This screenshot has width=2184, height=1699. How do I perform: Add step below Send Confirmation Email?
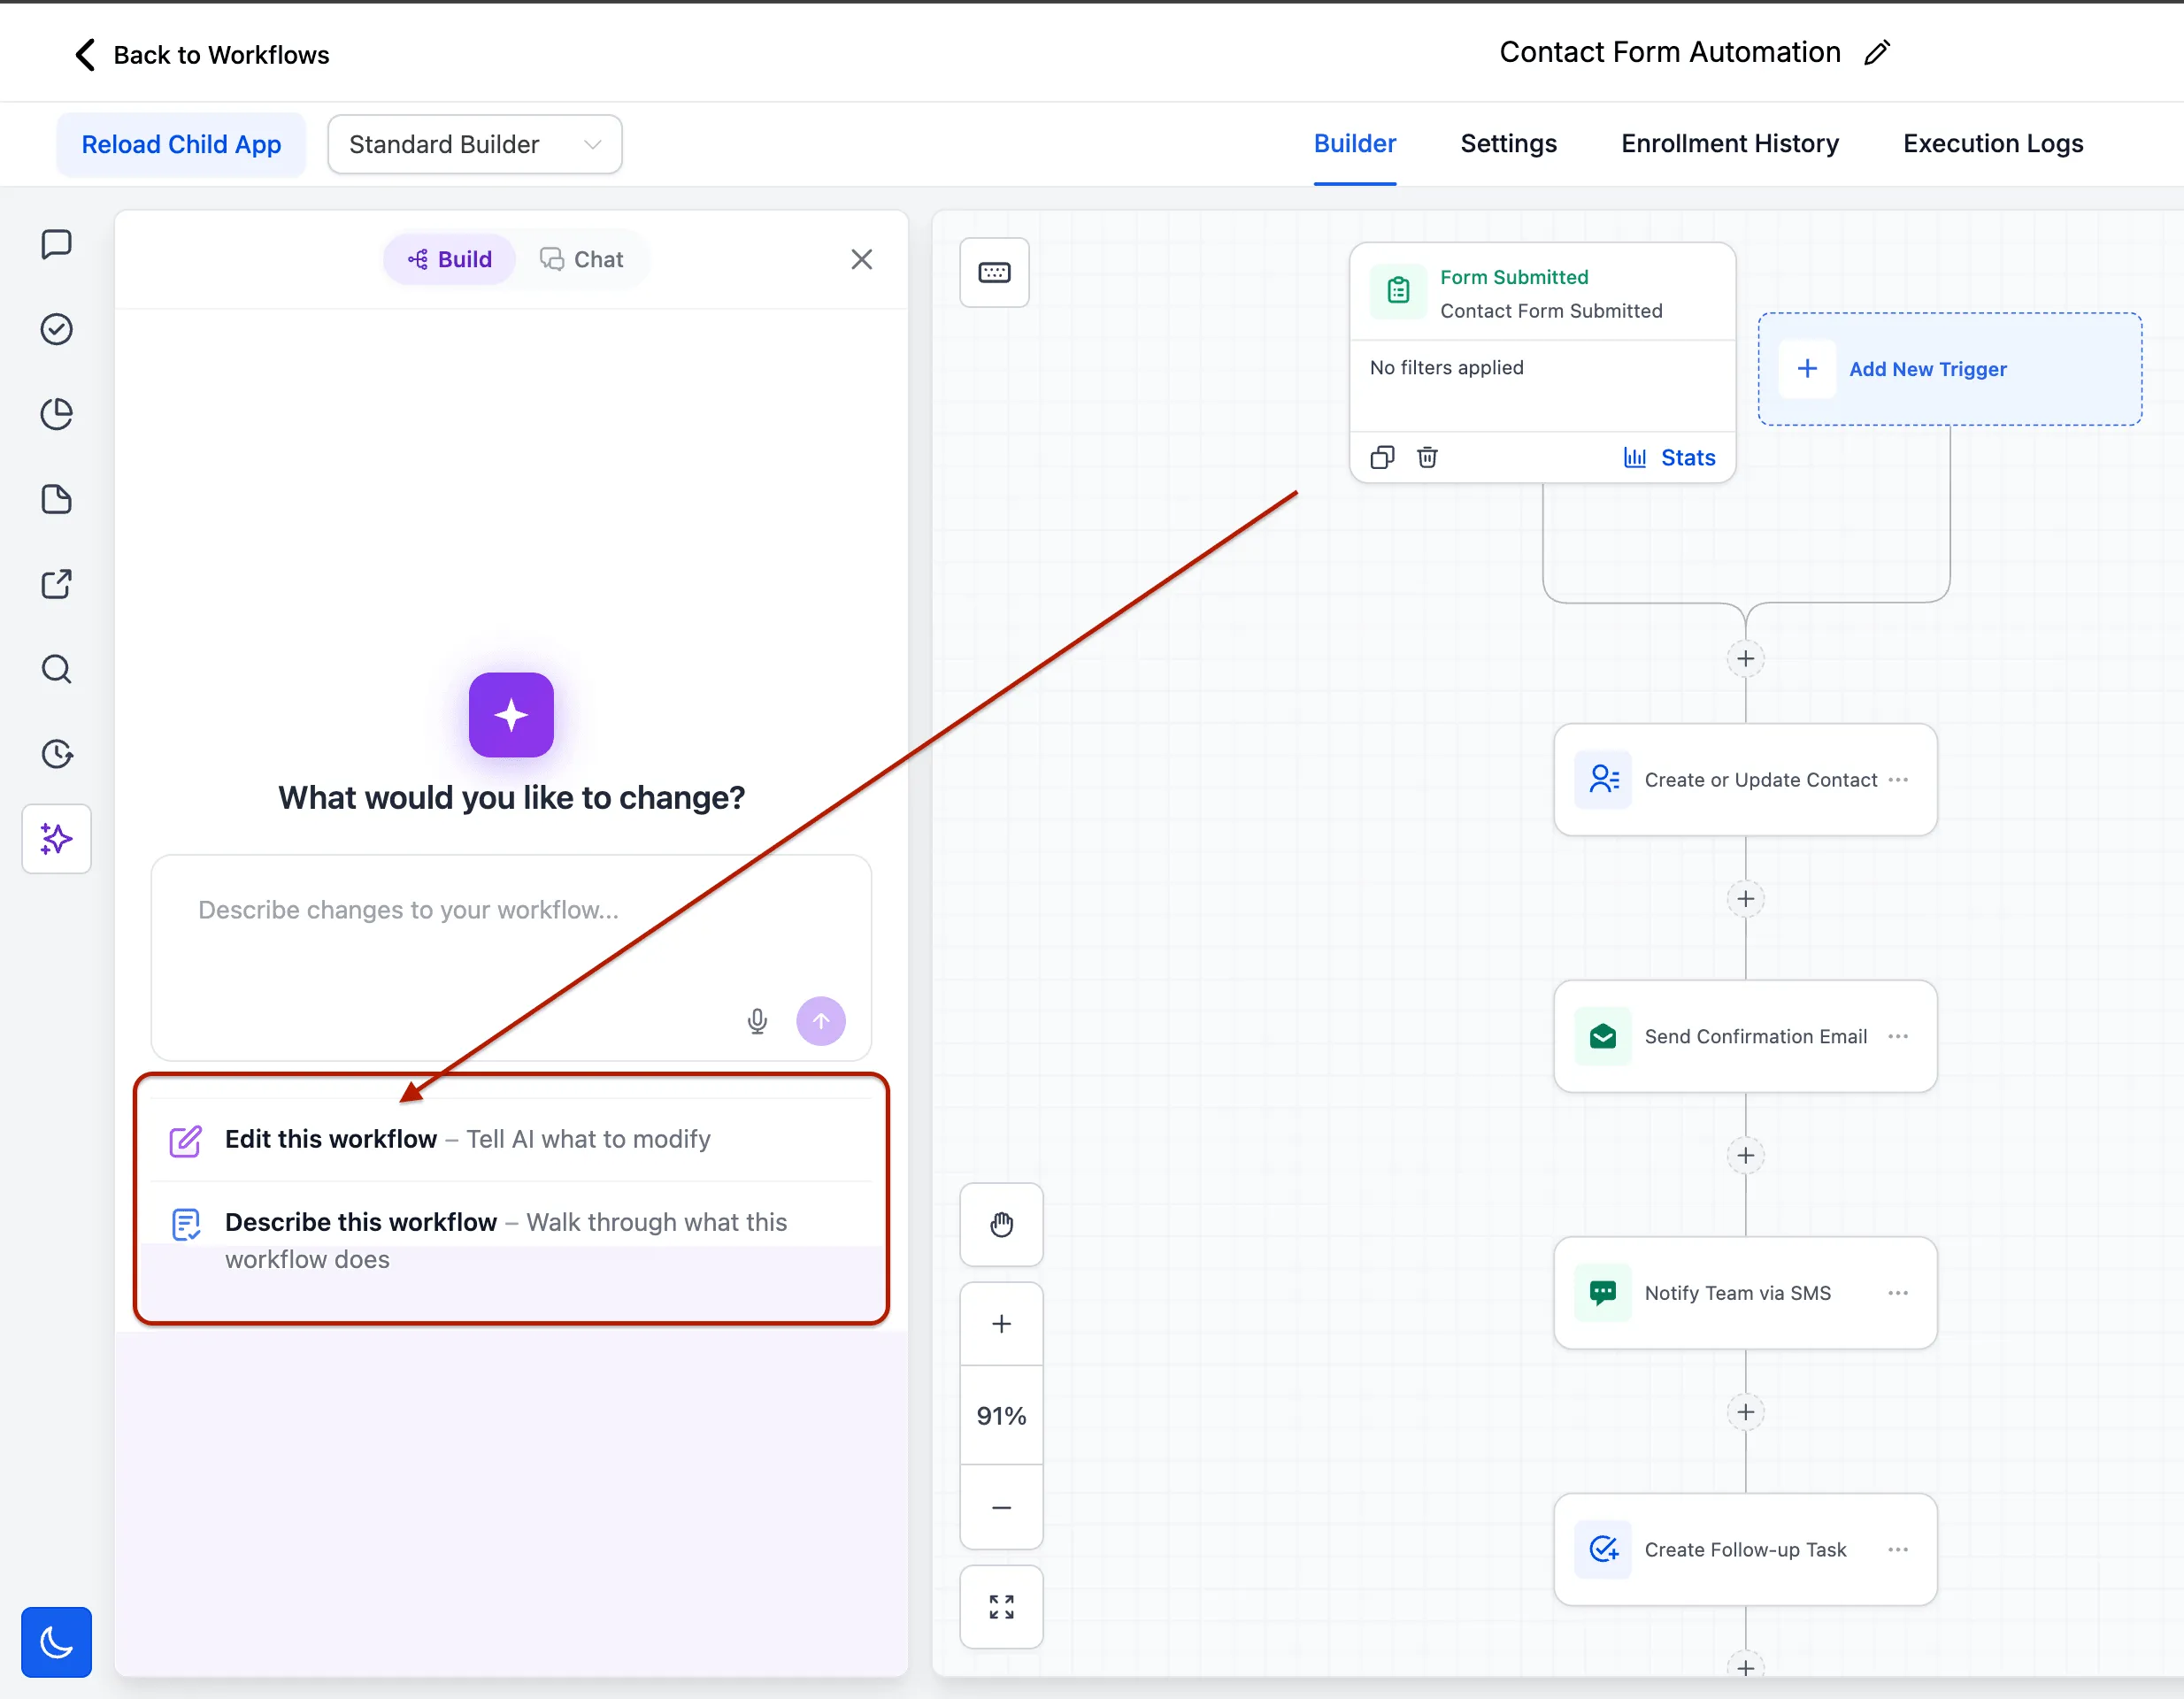click(x=1745, y=1156)
